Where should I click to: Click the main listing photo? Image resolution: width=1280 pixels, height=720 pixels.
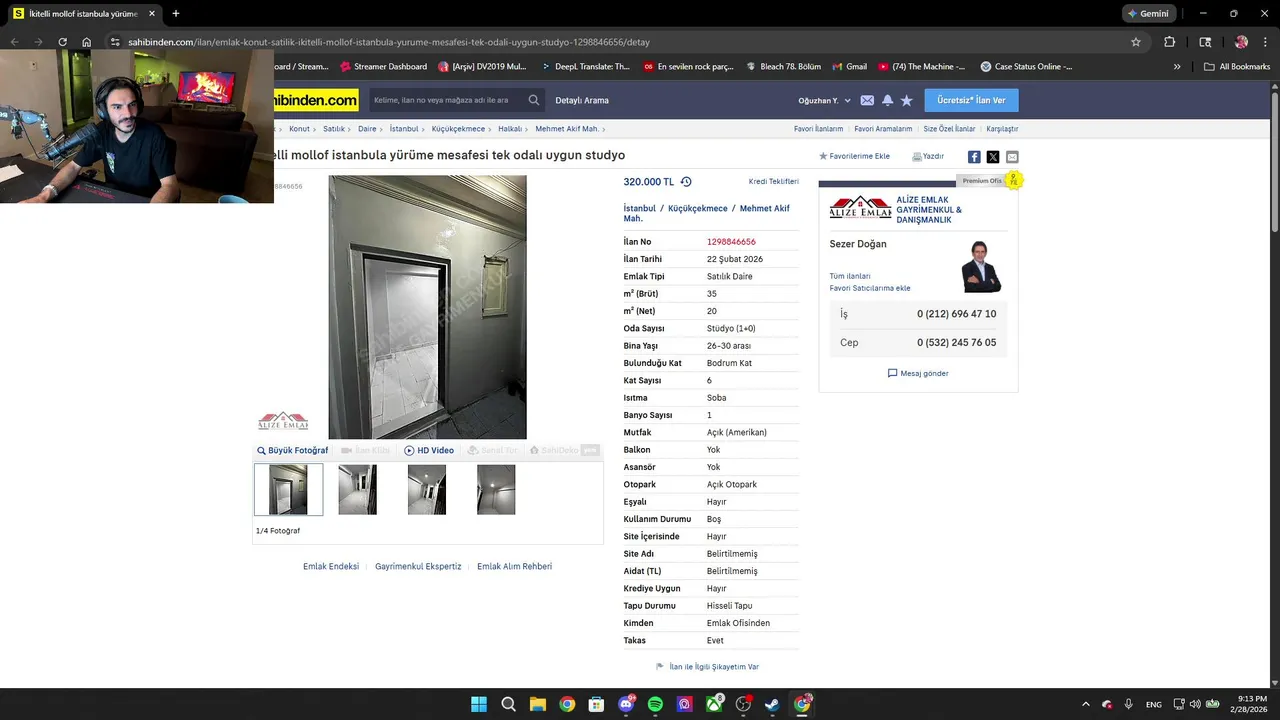pos(427,307)
